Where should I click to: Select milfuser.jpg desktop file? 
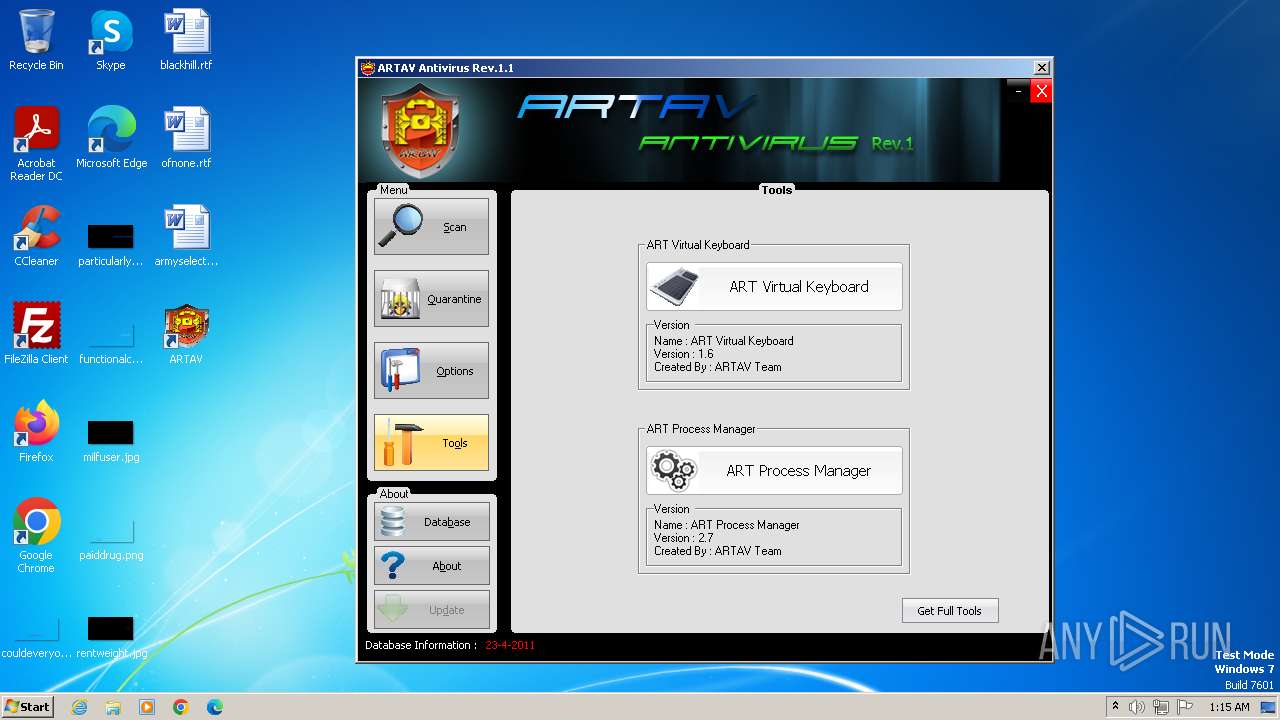pos(111,440)
